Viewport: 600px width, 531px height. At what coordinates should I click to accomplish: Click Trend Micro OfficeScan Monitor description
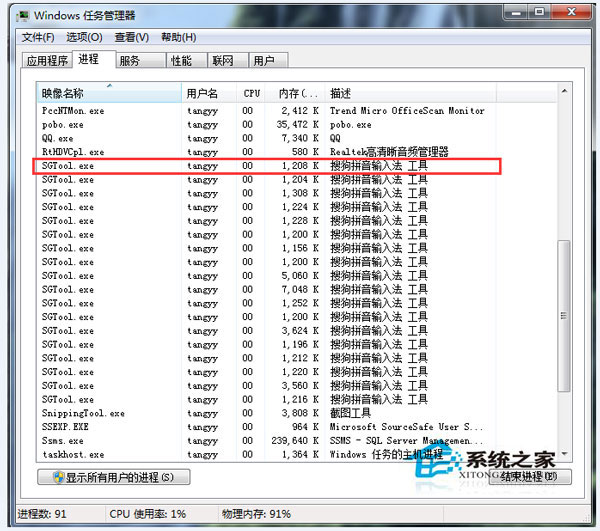pyautogui.click(x=407, y=111)
